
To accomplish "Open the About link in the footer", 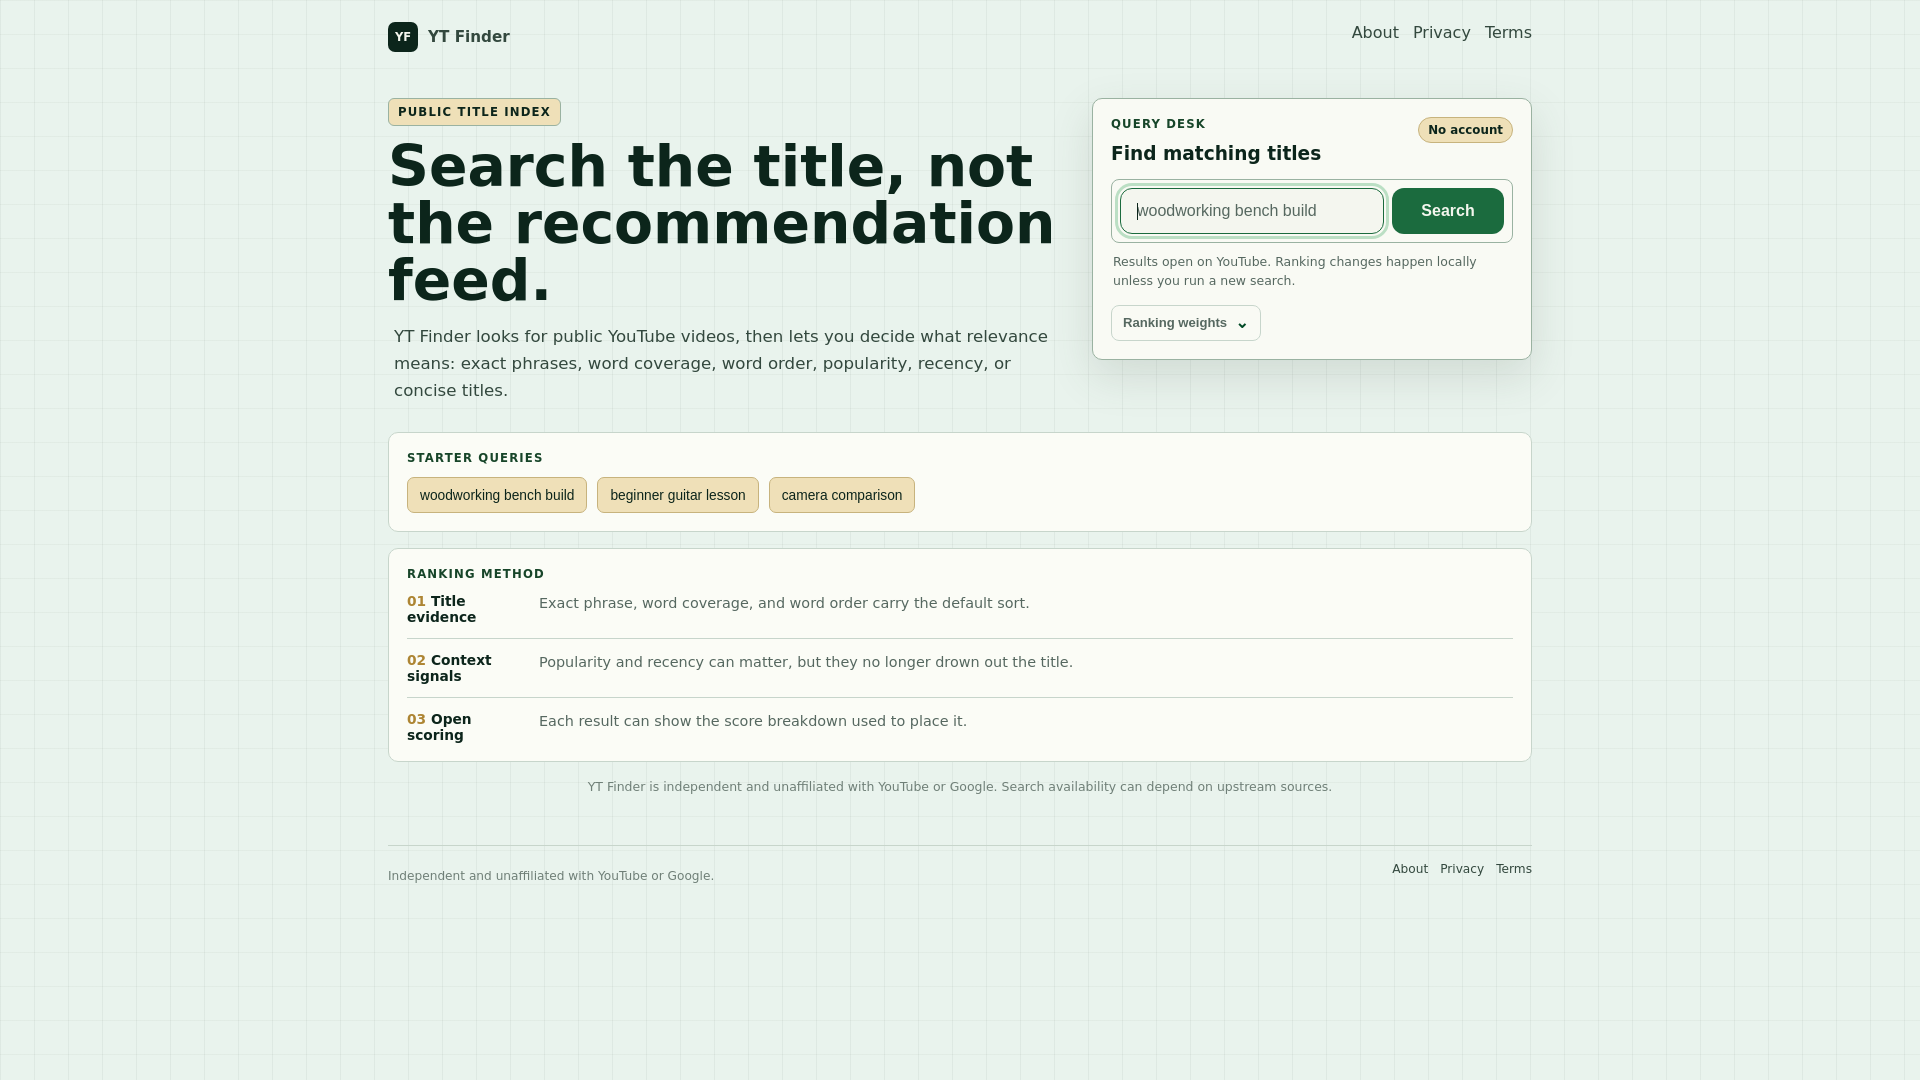I will [x=1410, y=869].
